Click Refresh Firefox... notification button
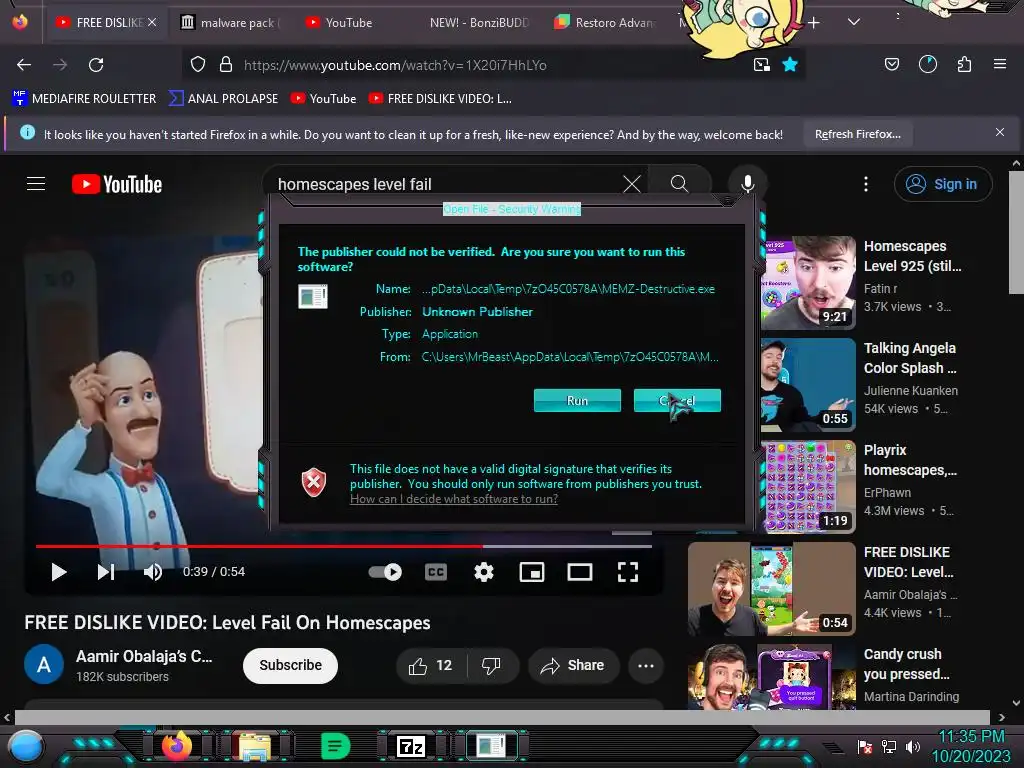The image size is (1024, 768). tap(858, 134)
